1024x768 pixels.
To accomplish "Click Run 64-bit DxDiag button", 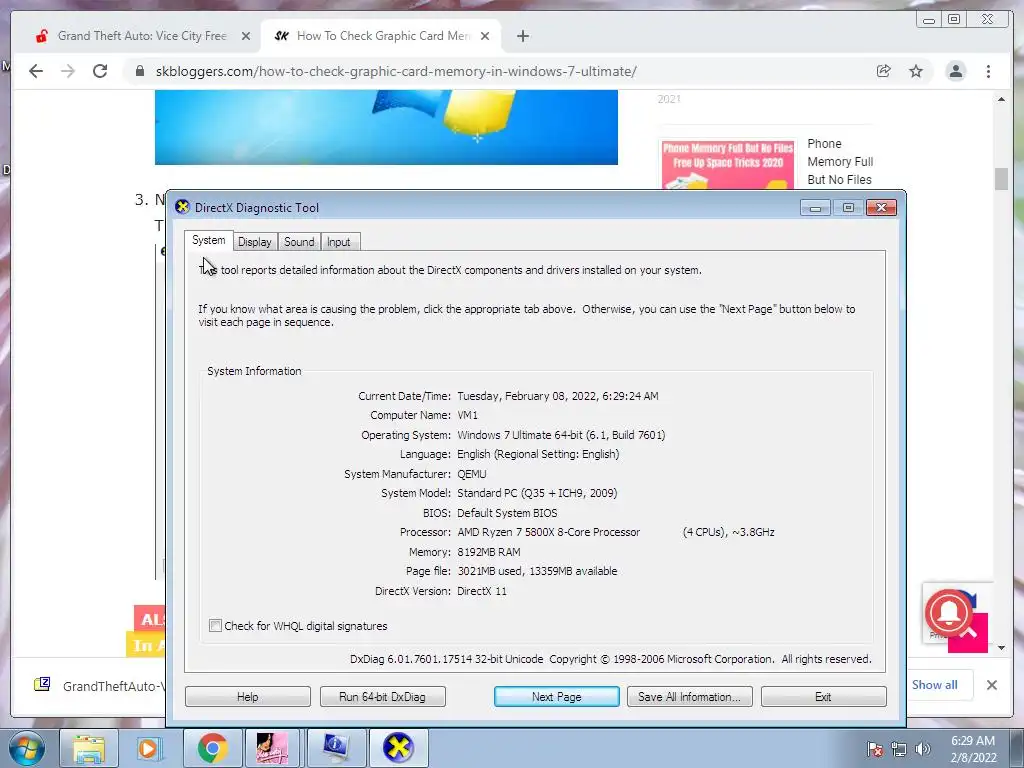I will pyautogui.click(x=383, y=697).
